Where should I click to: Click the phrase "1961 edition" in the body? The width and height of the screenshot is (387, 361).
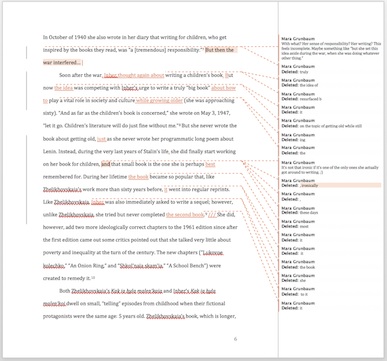(x=198, y=227)
